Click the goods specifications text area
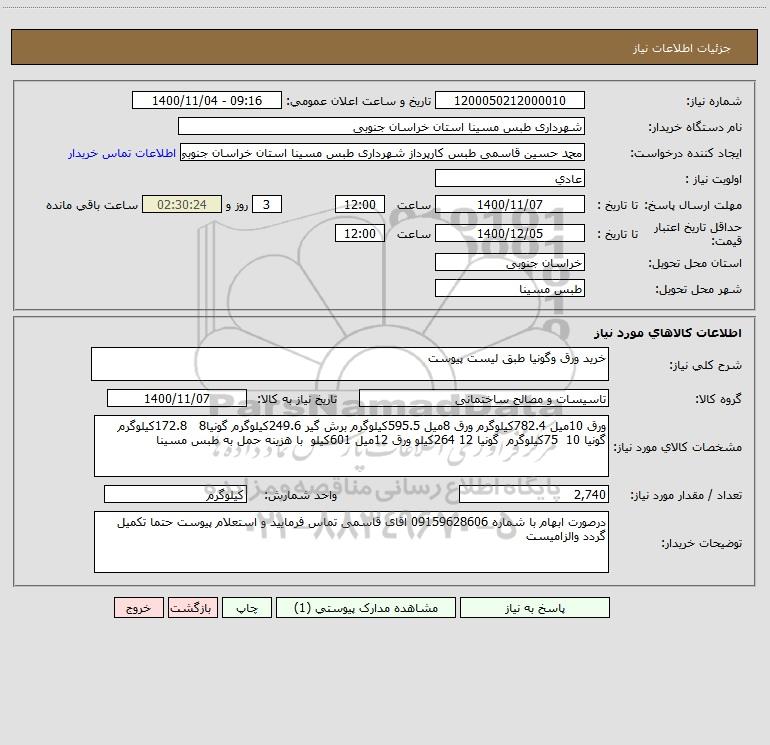 coord(351,446)
